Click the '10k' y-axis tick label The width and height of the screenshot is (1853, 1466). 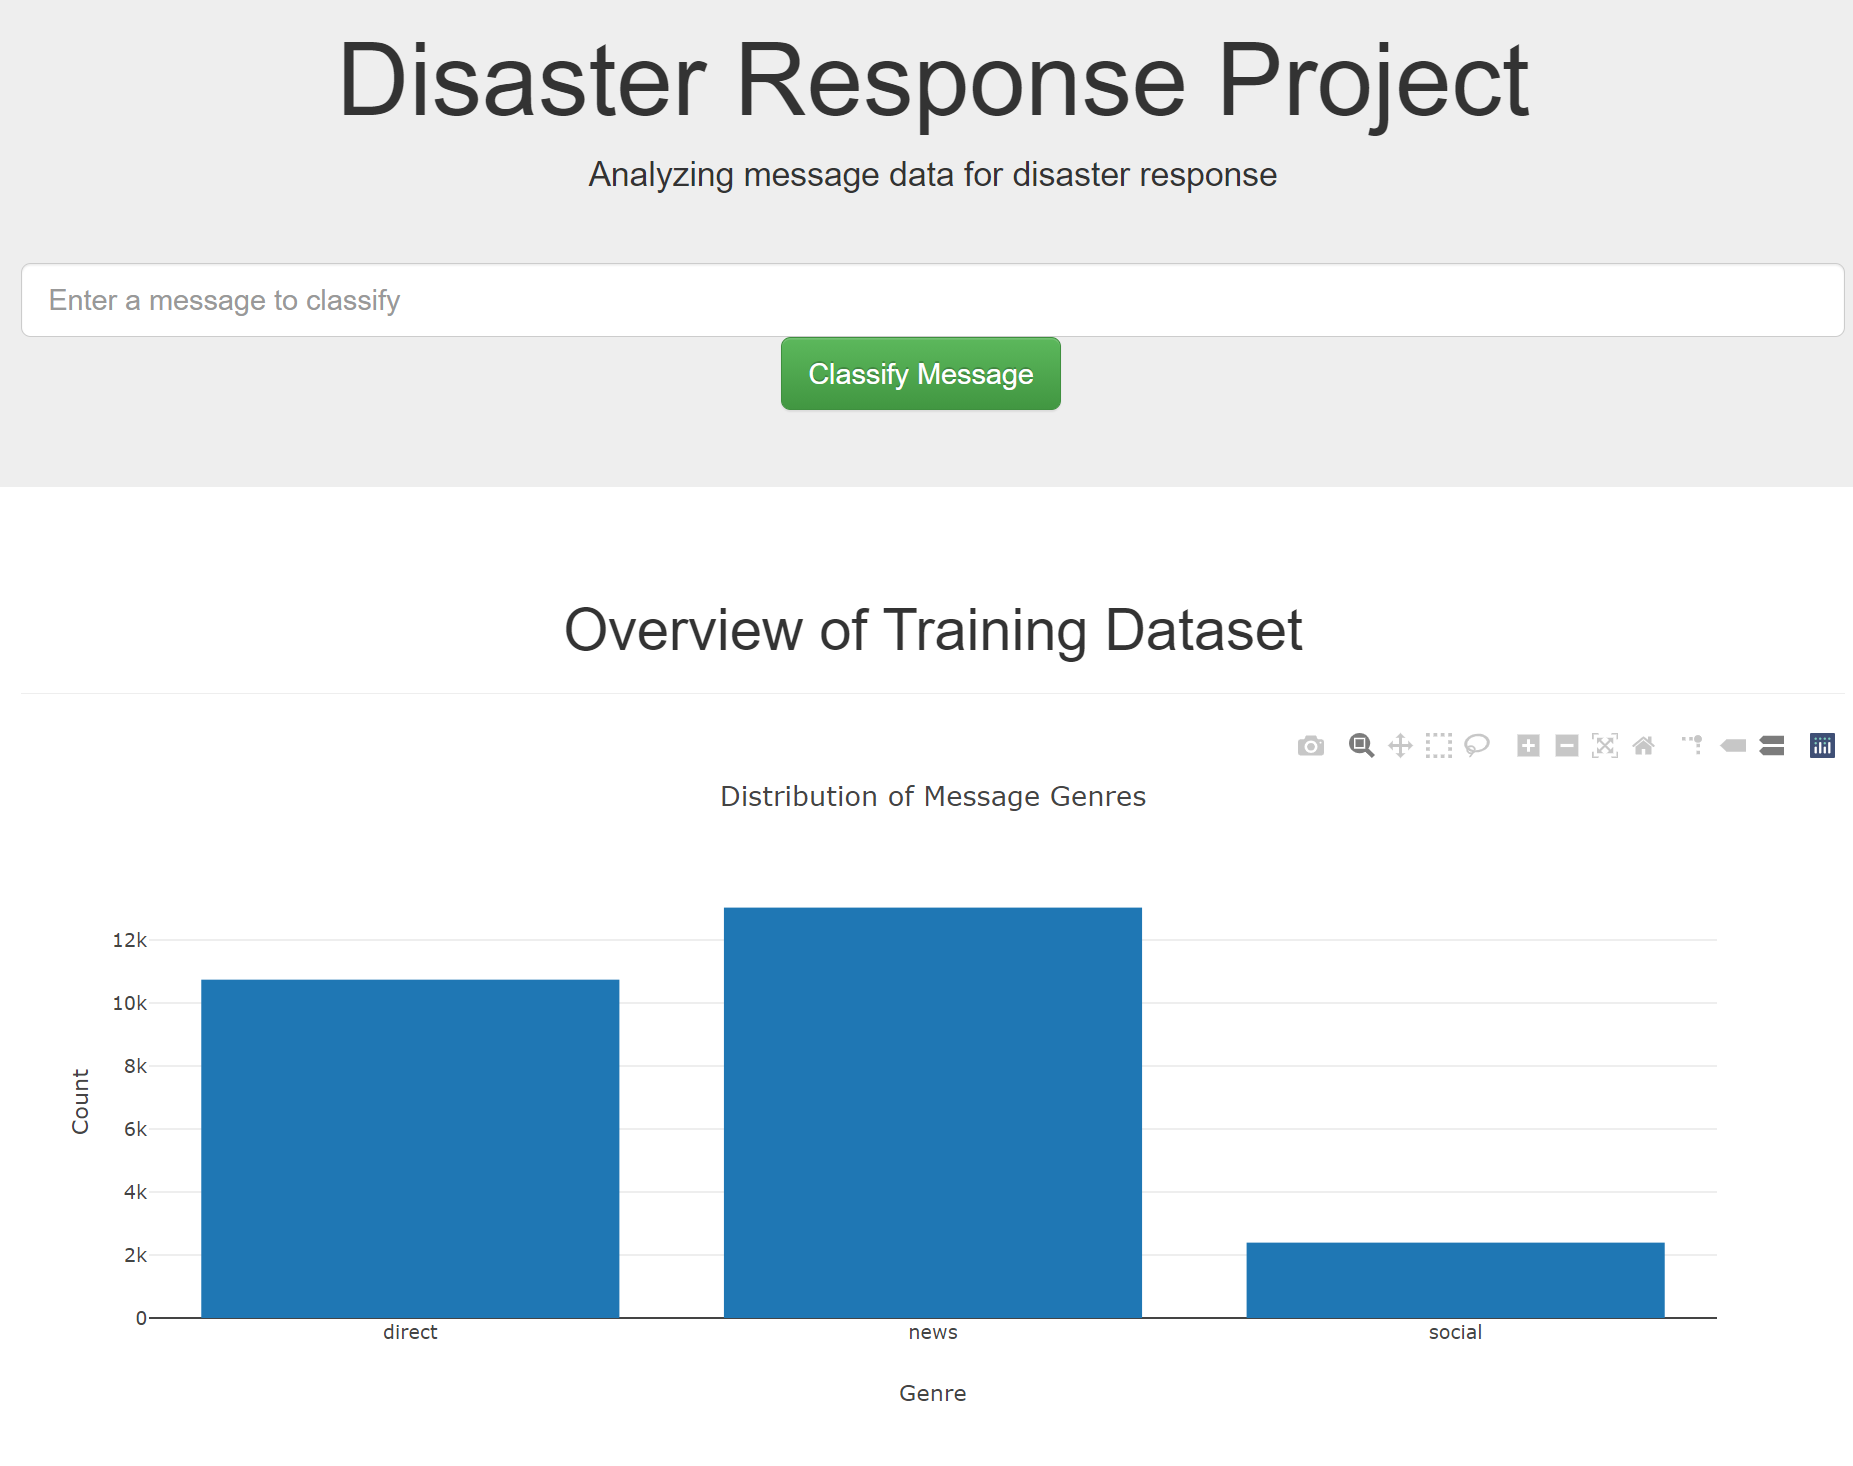[x=129, y=1003]
